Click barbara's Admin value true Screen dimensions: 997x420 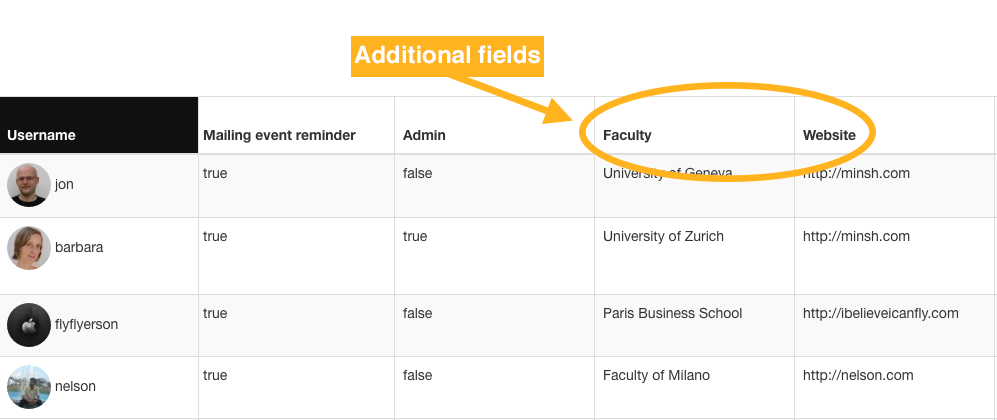415,236
